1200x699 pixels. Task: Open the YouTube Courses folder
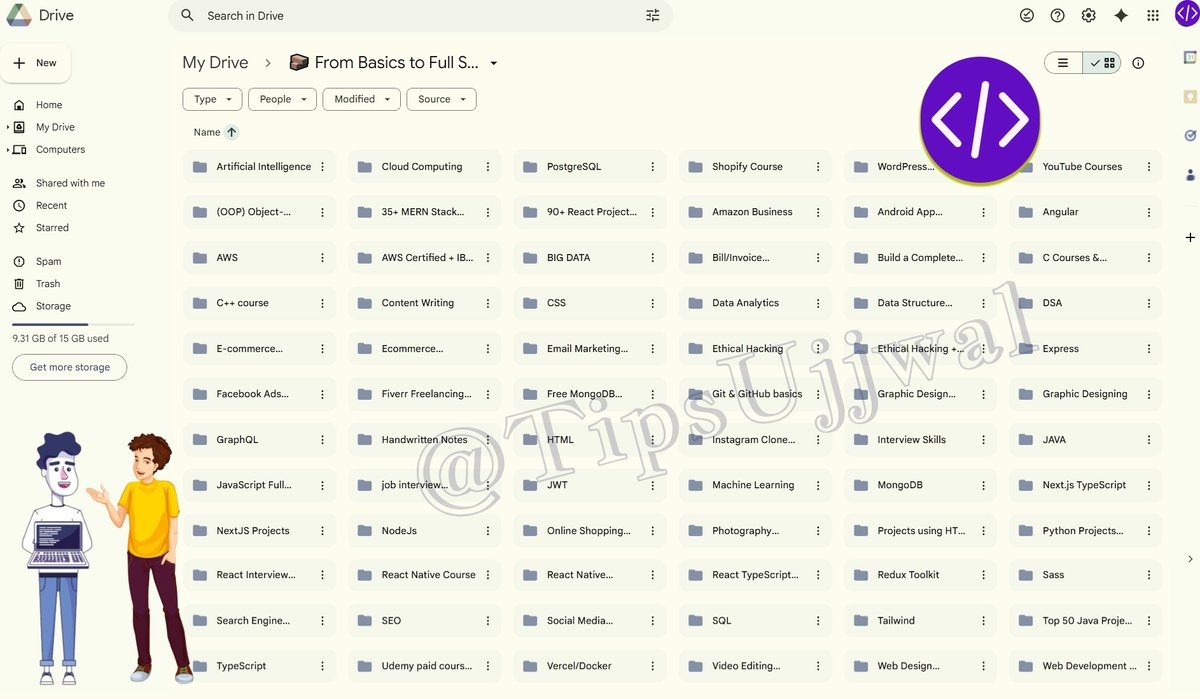(1085, 167)
